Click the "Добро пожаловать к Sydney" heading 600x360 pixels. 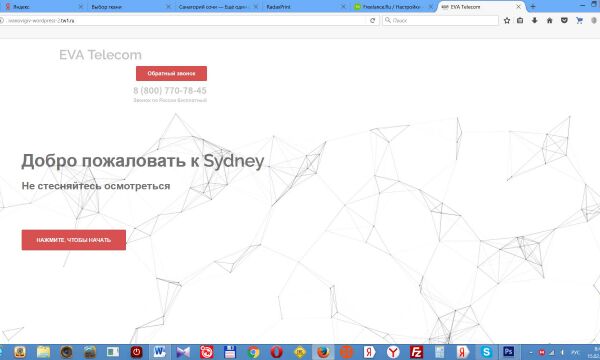tap(143, 161)
